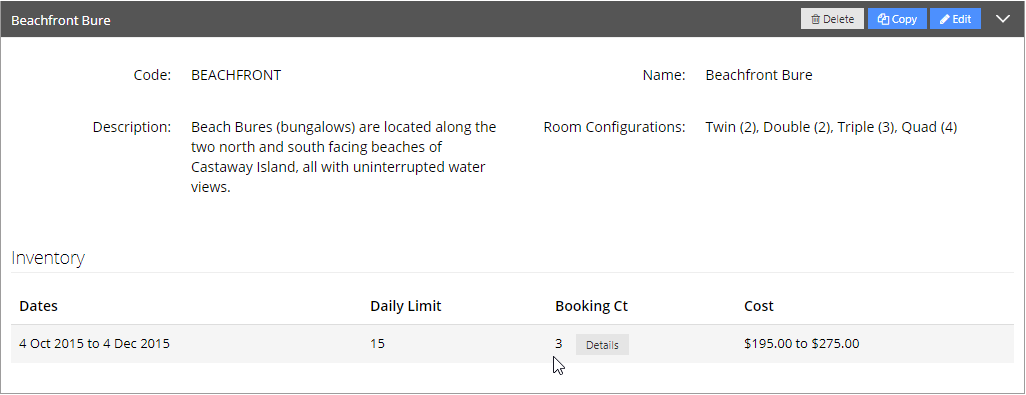
Task: Click the Room Configurations value list
Action: (831, 127)
